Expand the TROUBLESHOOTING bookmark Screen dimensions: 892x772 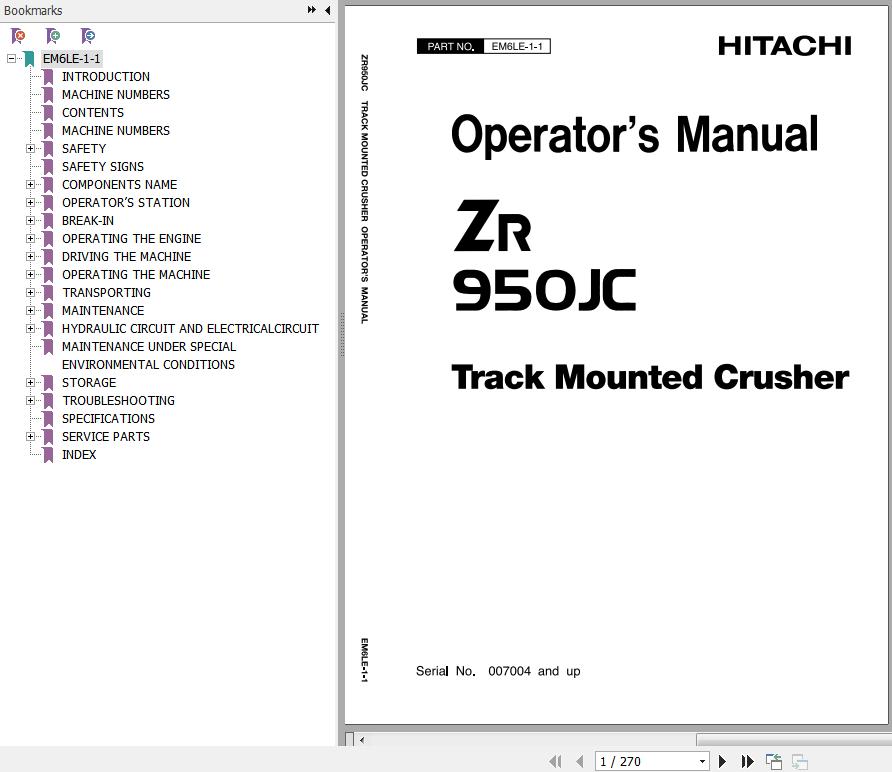click(x=30, y=401)
